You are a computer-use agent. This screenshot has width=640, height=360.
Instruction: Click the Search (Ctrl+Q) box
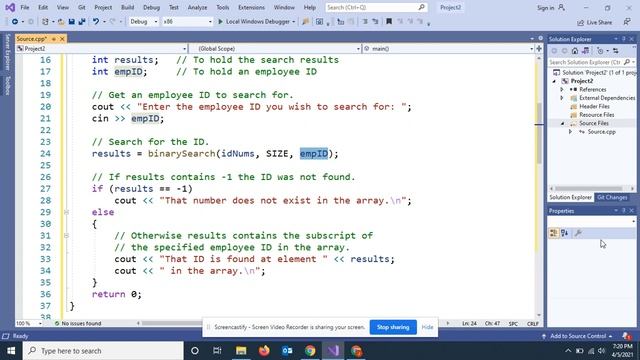coord(376,7)
